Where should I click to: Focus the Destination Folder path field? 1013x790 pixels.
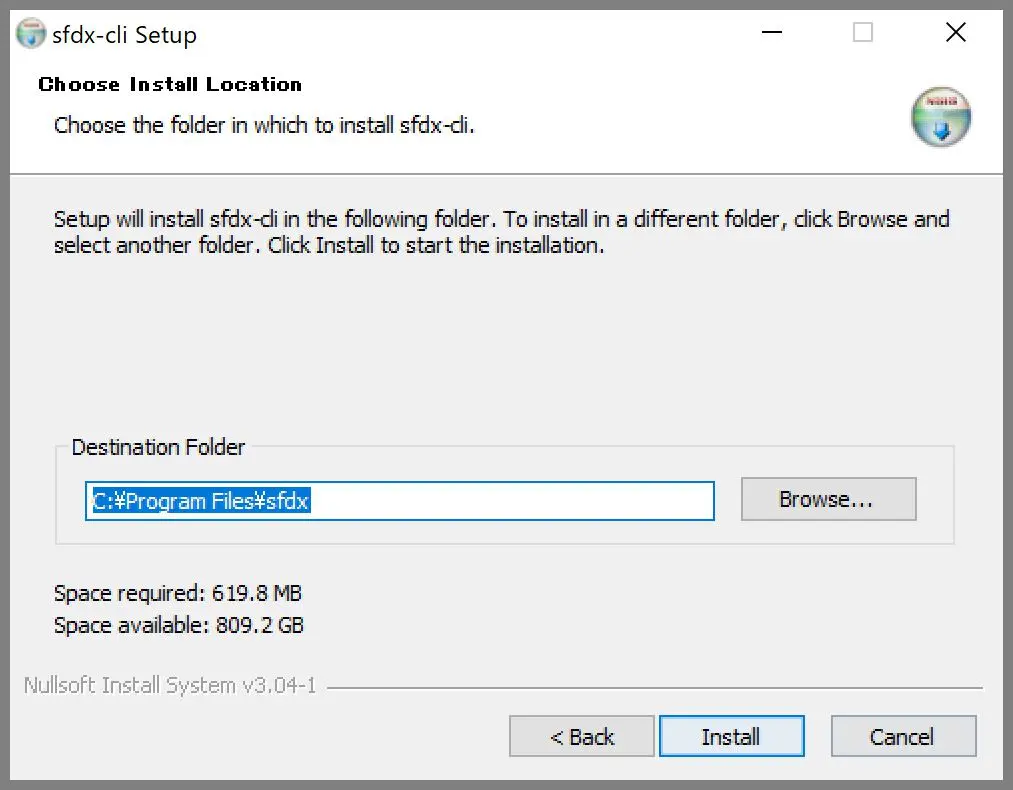400,501
